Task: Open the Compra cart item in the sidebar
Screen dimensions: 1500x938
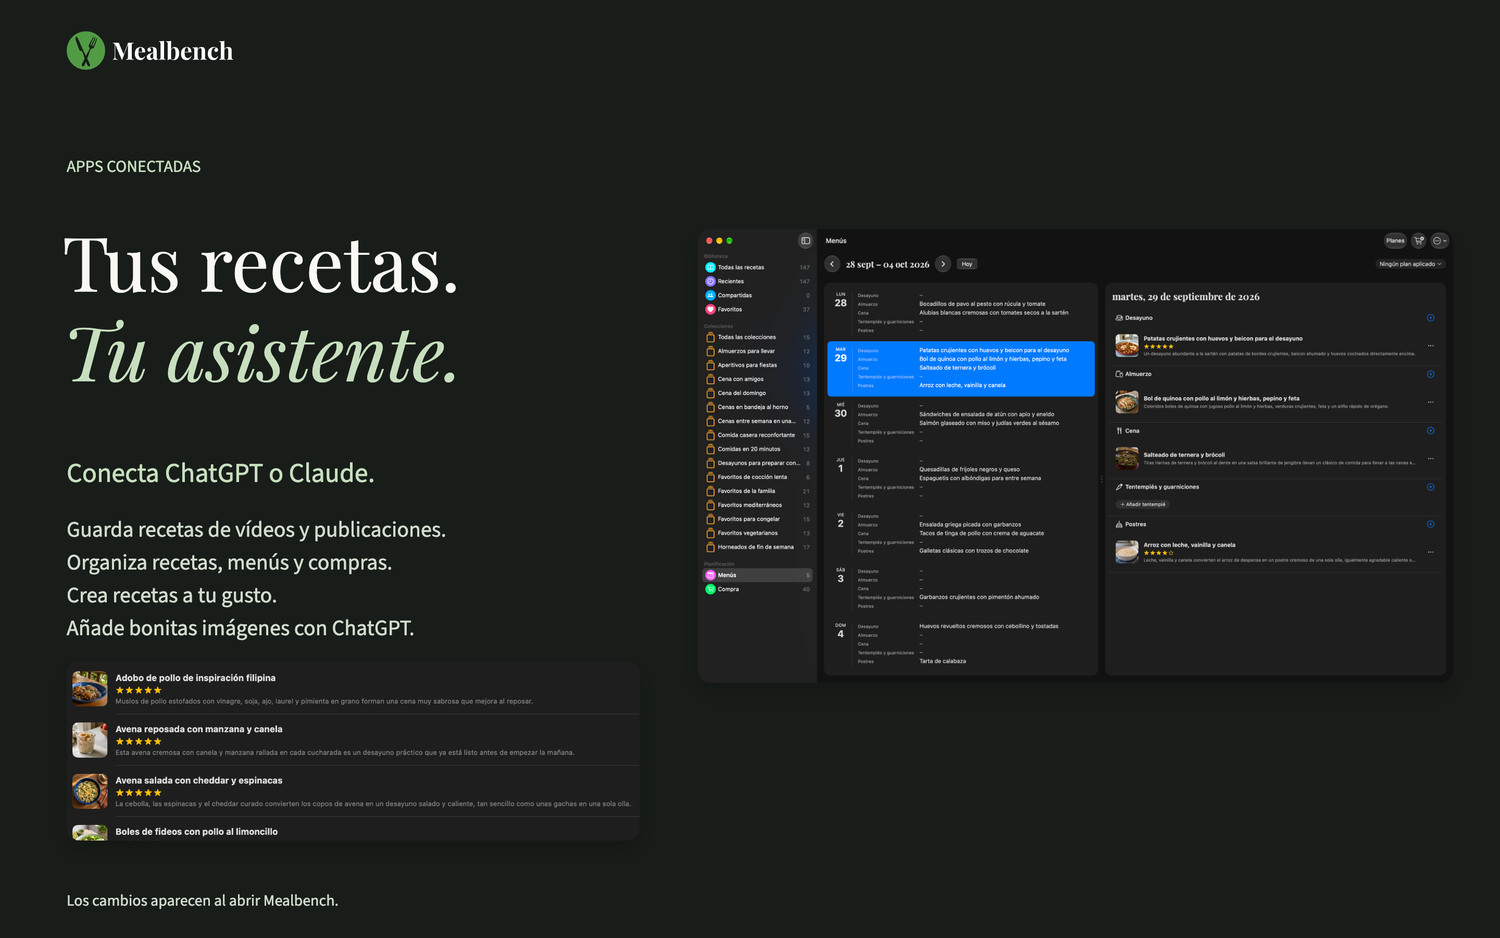Action: [x=758, y=589]
